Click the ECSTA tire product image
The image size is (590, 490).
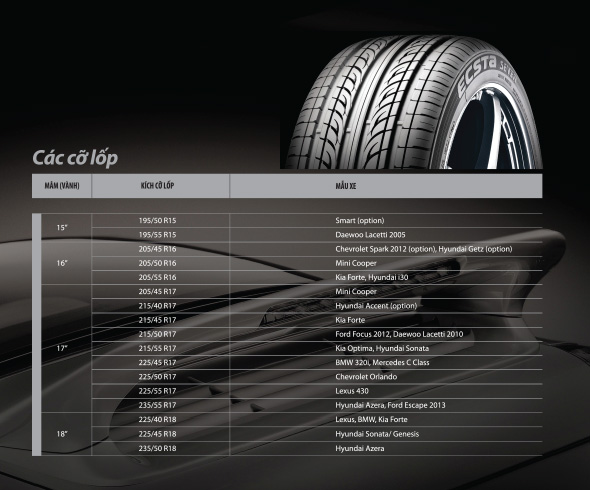[x=411, y=102]
